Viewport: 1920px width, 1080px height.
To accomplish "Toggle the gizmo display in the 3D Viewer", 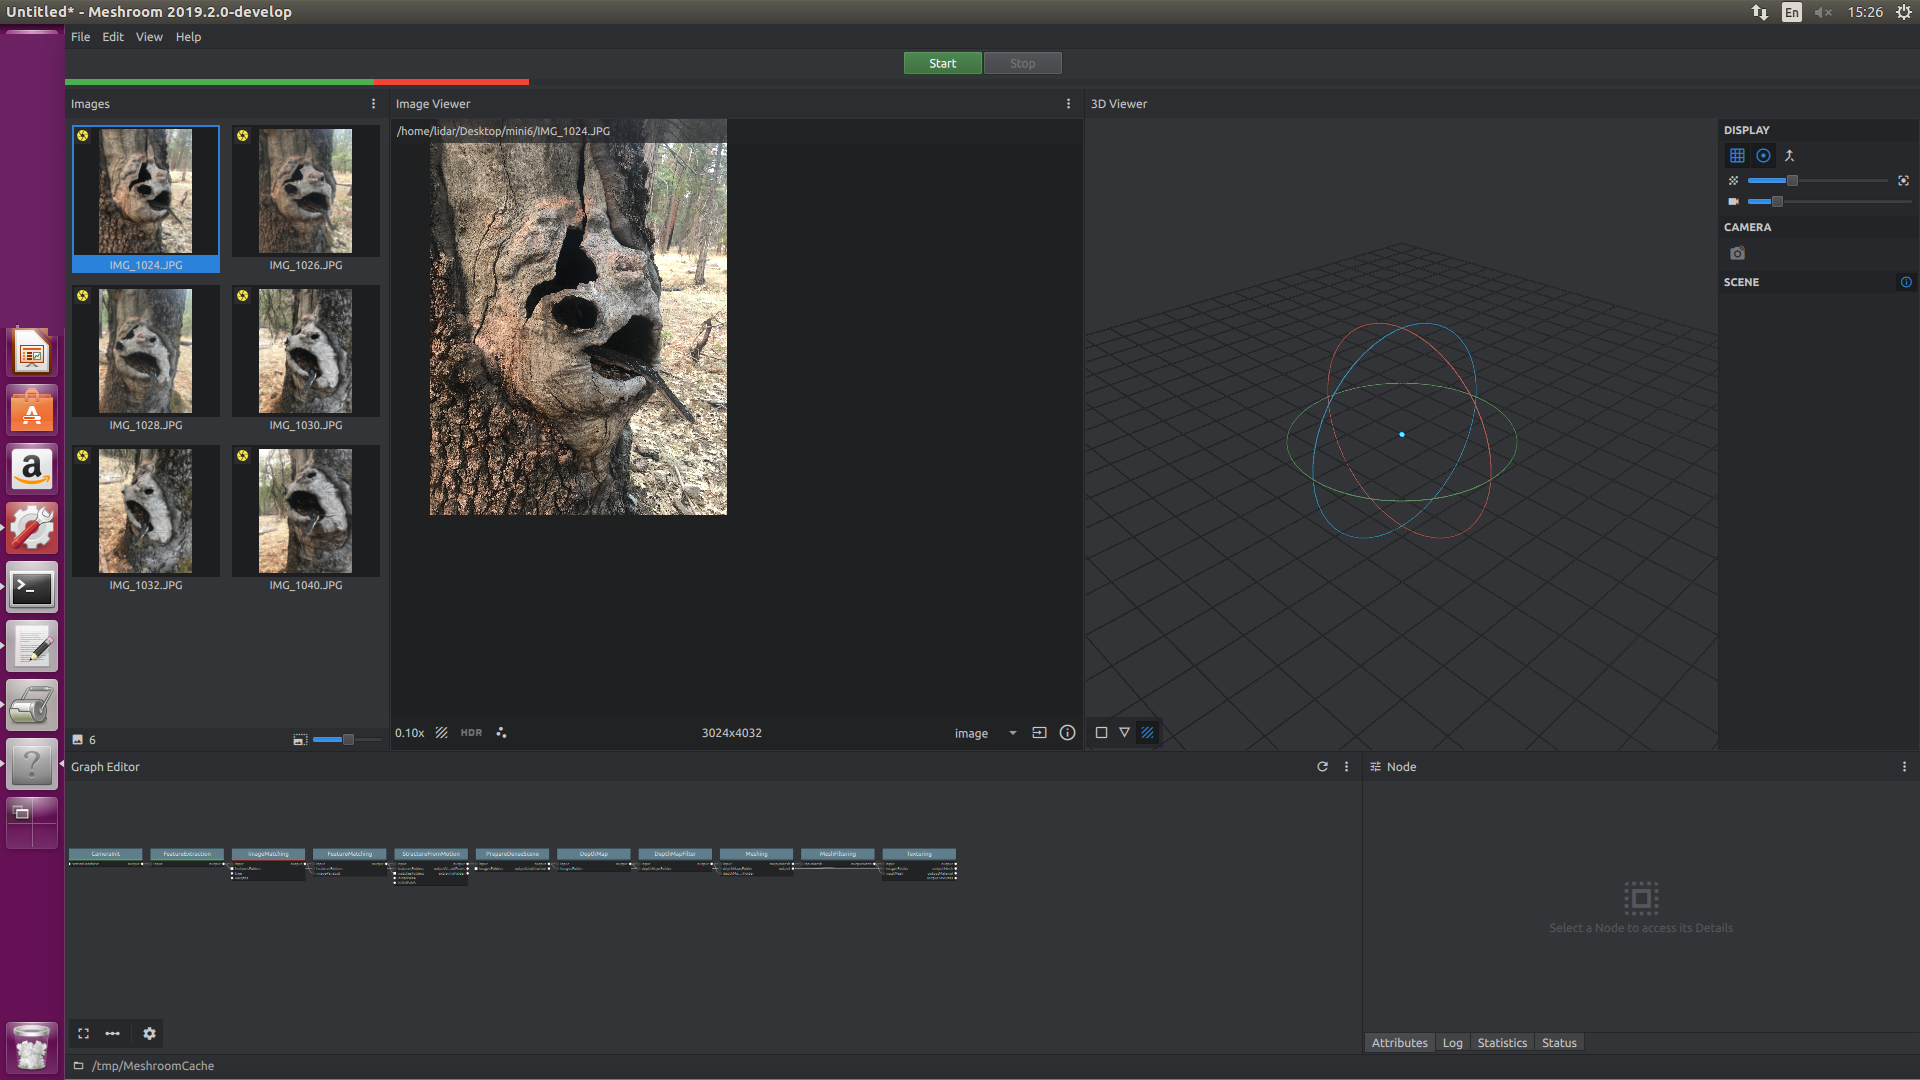I will (1764, 156).
